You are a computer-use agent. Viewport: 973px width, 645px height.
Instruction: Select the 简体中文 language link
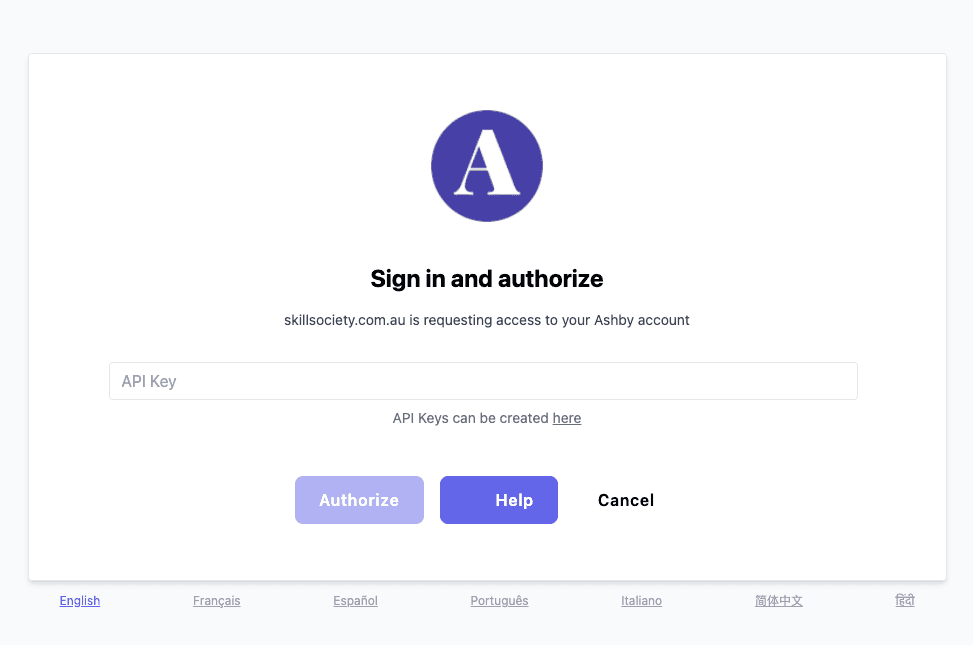[779, 601]
